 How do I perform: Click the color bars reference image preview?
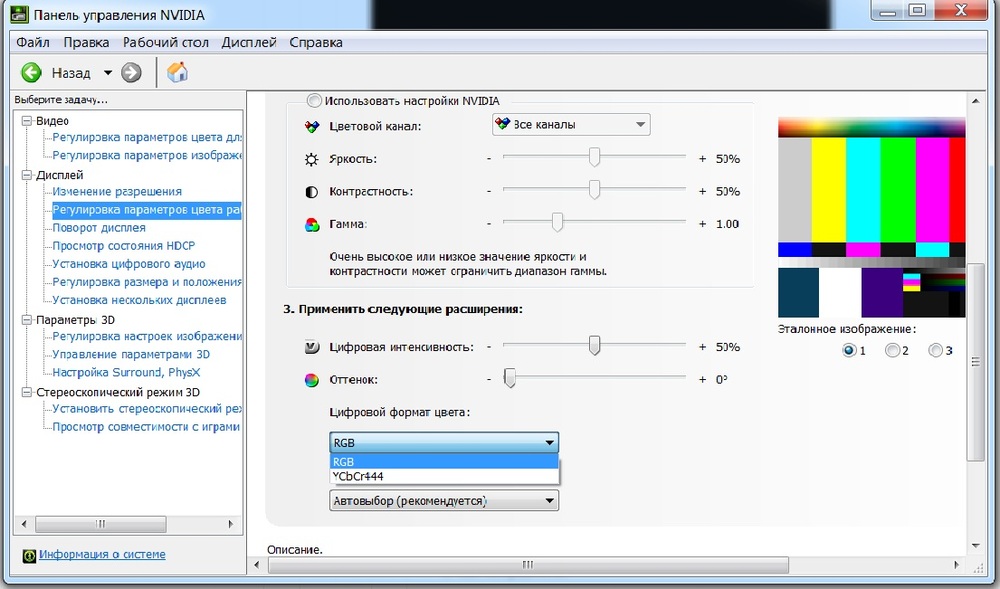(871, 217)
